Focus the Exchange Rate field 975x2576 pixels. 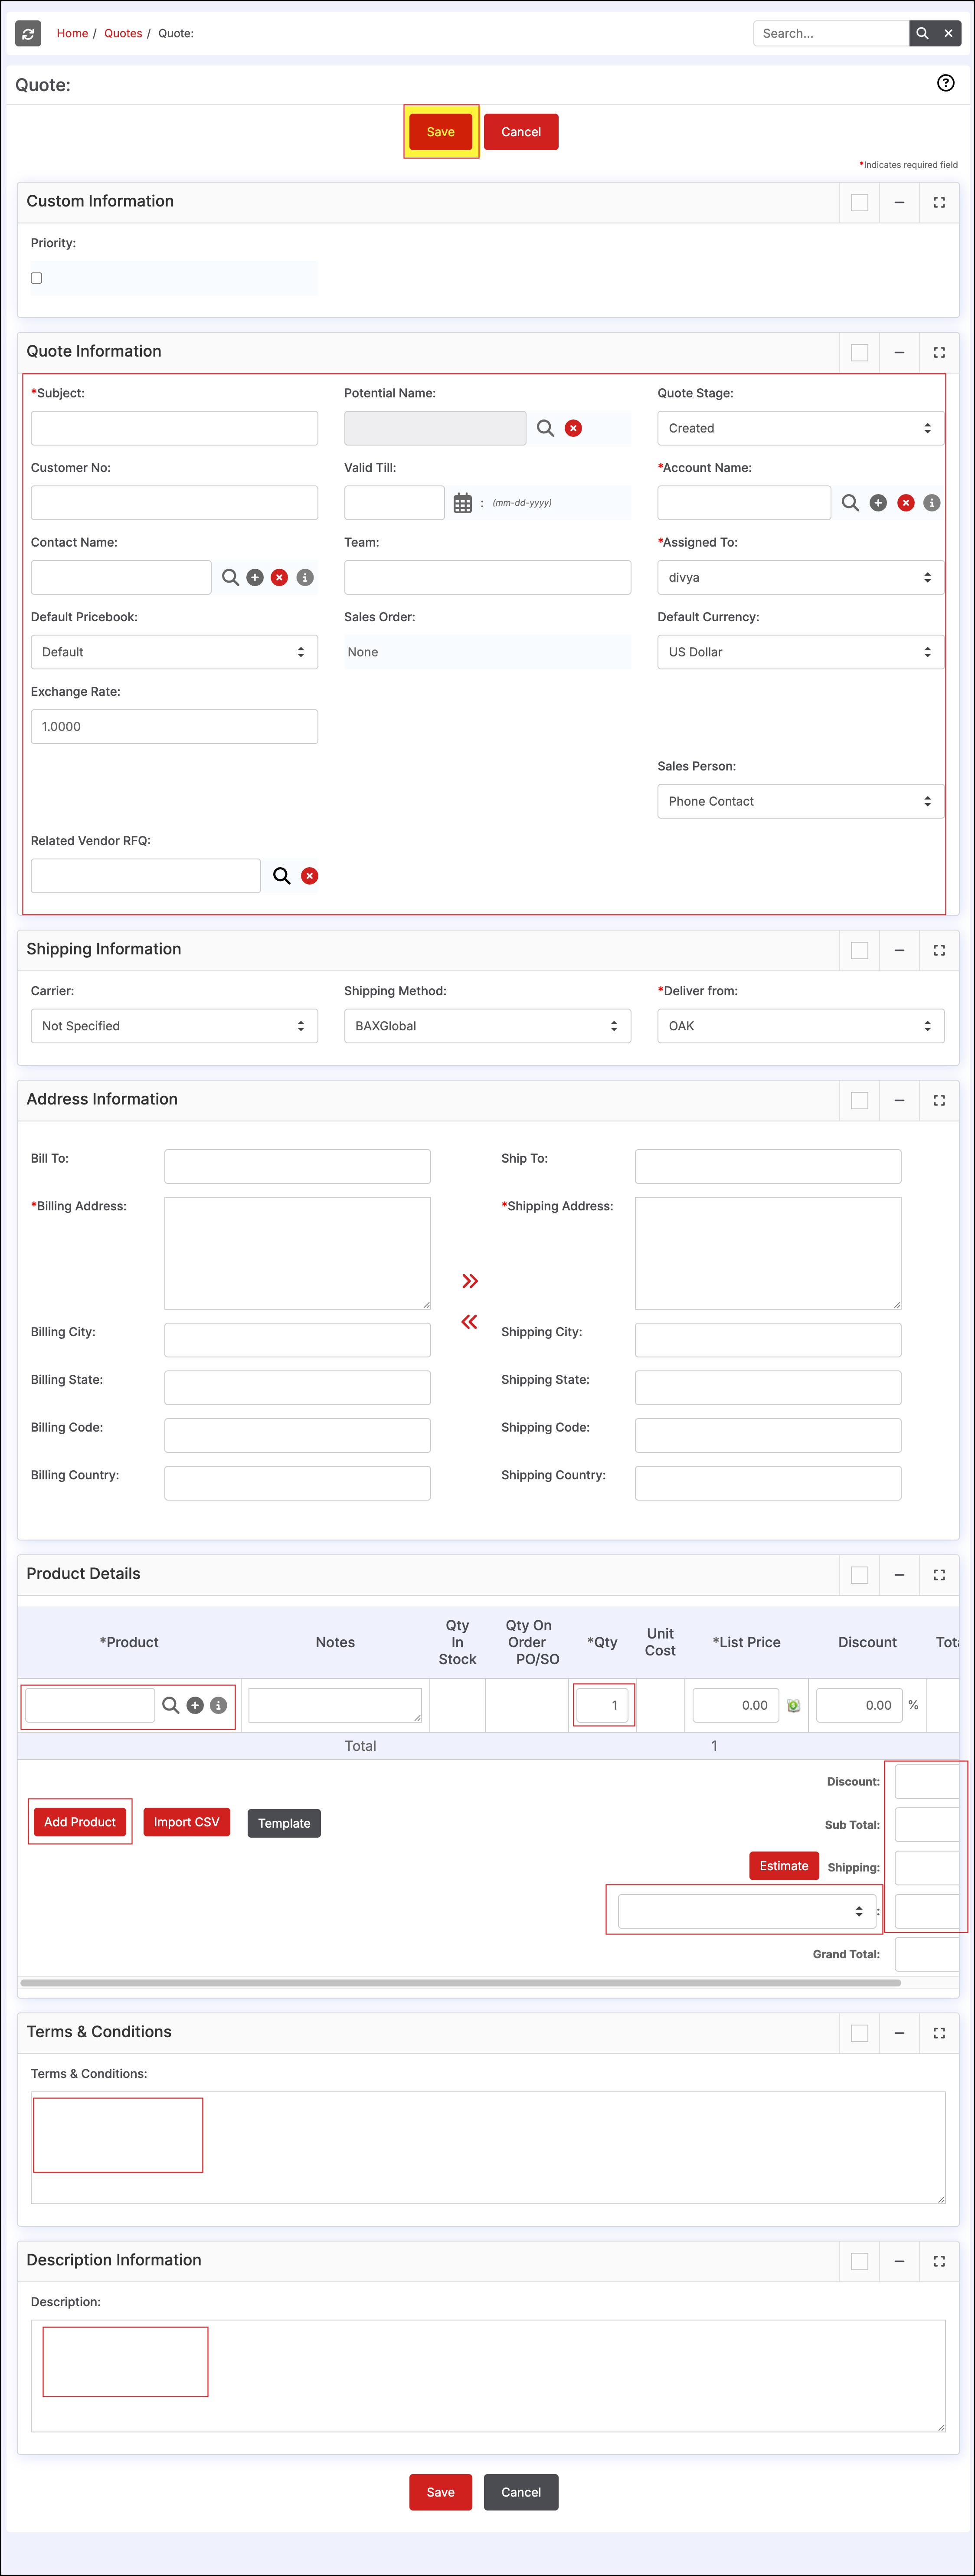coord(174,727)
